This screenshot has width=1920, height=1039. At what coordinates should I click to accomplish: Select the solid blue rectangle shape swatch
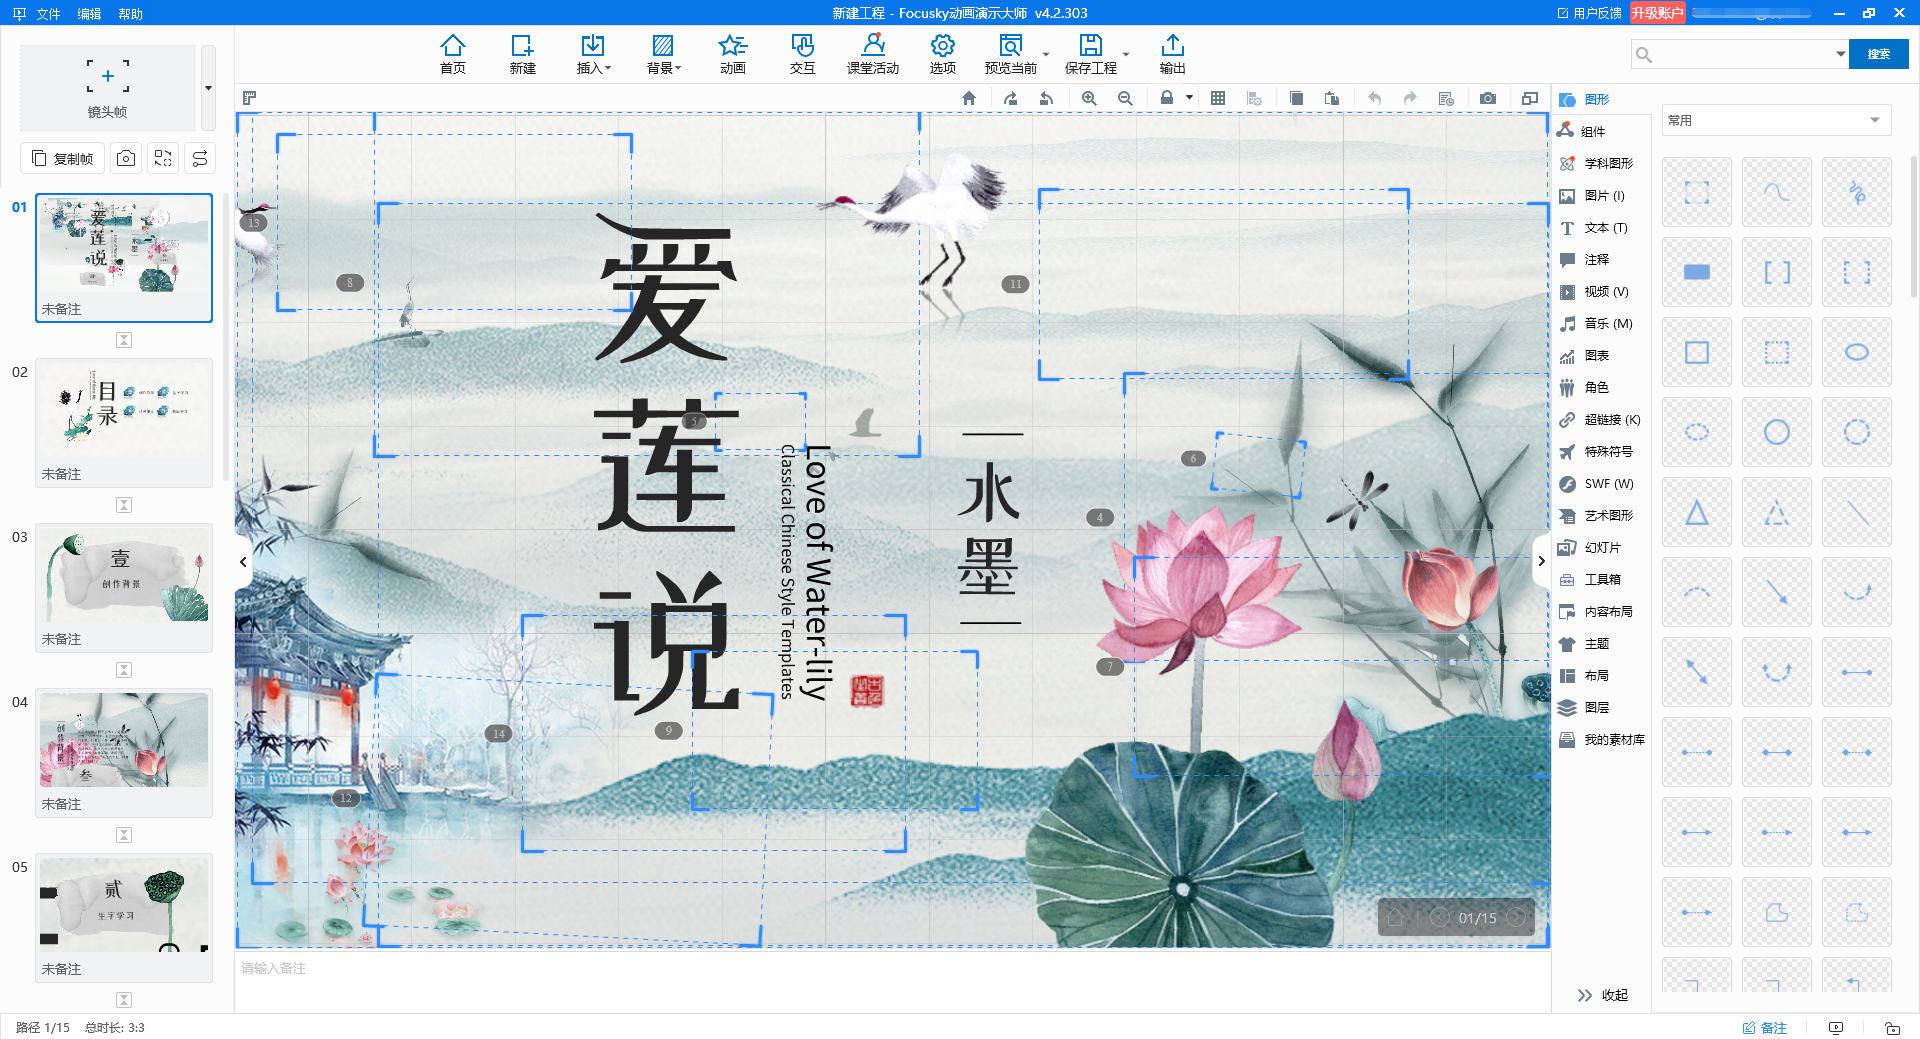tap(1696, 272)
